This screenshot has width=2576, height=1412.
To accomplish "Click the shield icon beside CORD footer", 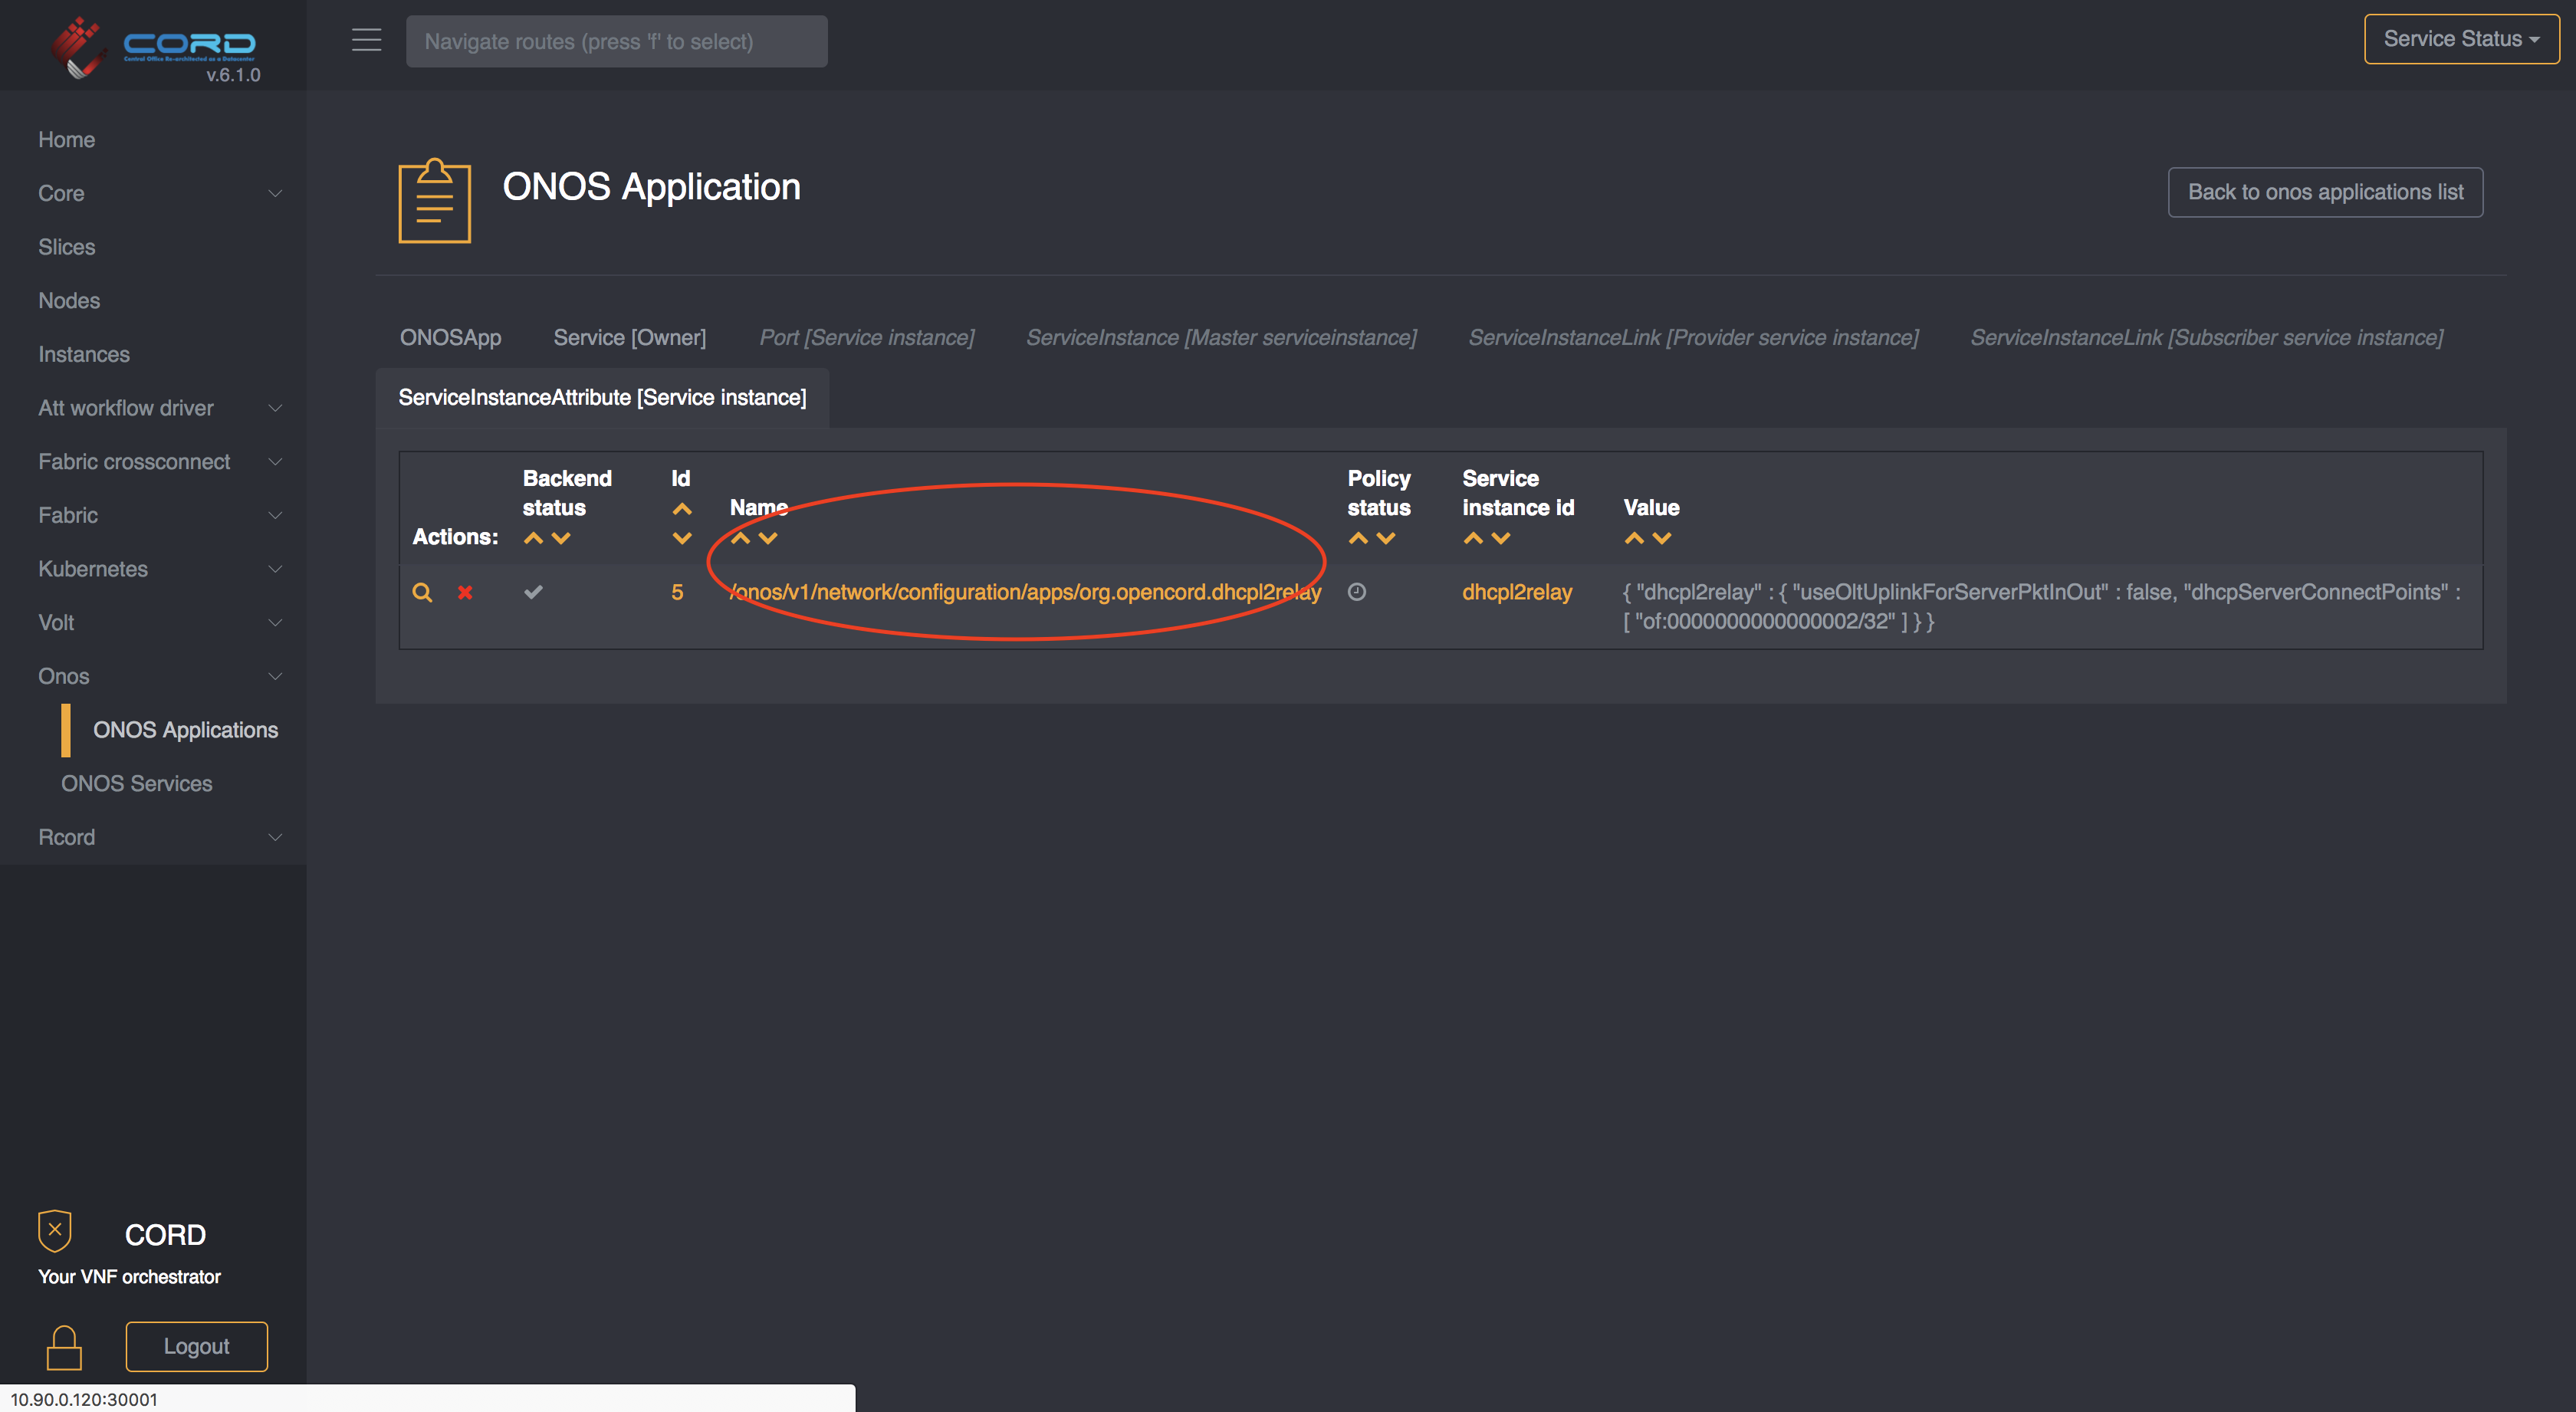I will point(55,1230).
